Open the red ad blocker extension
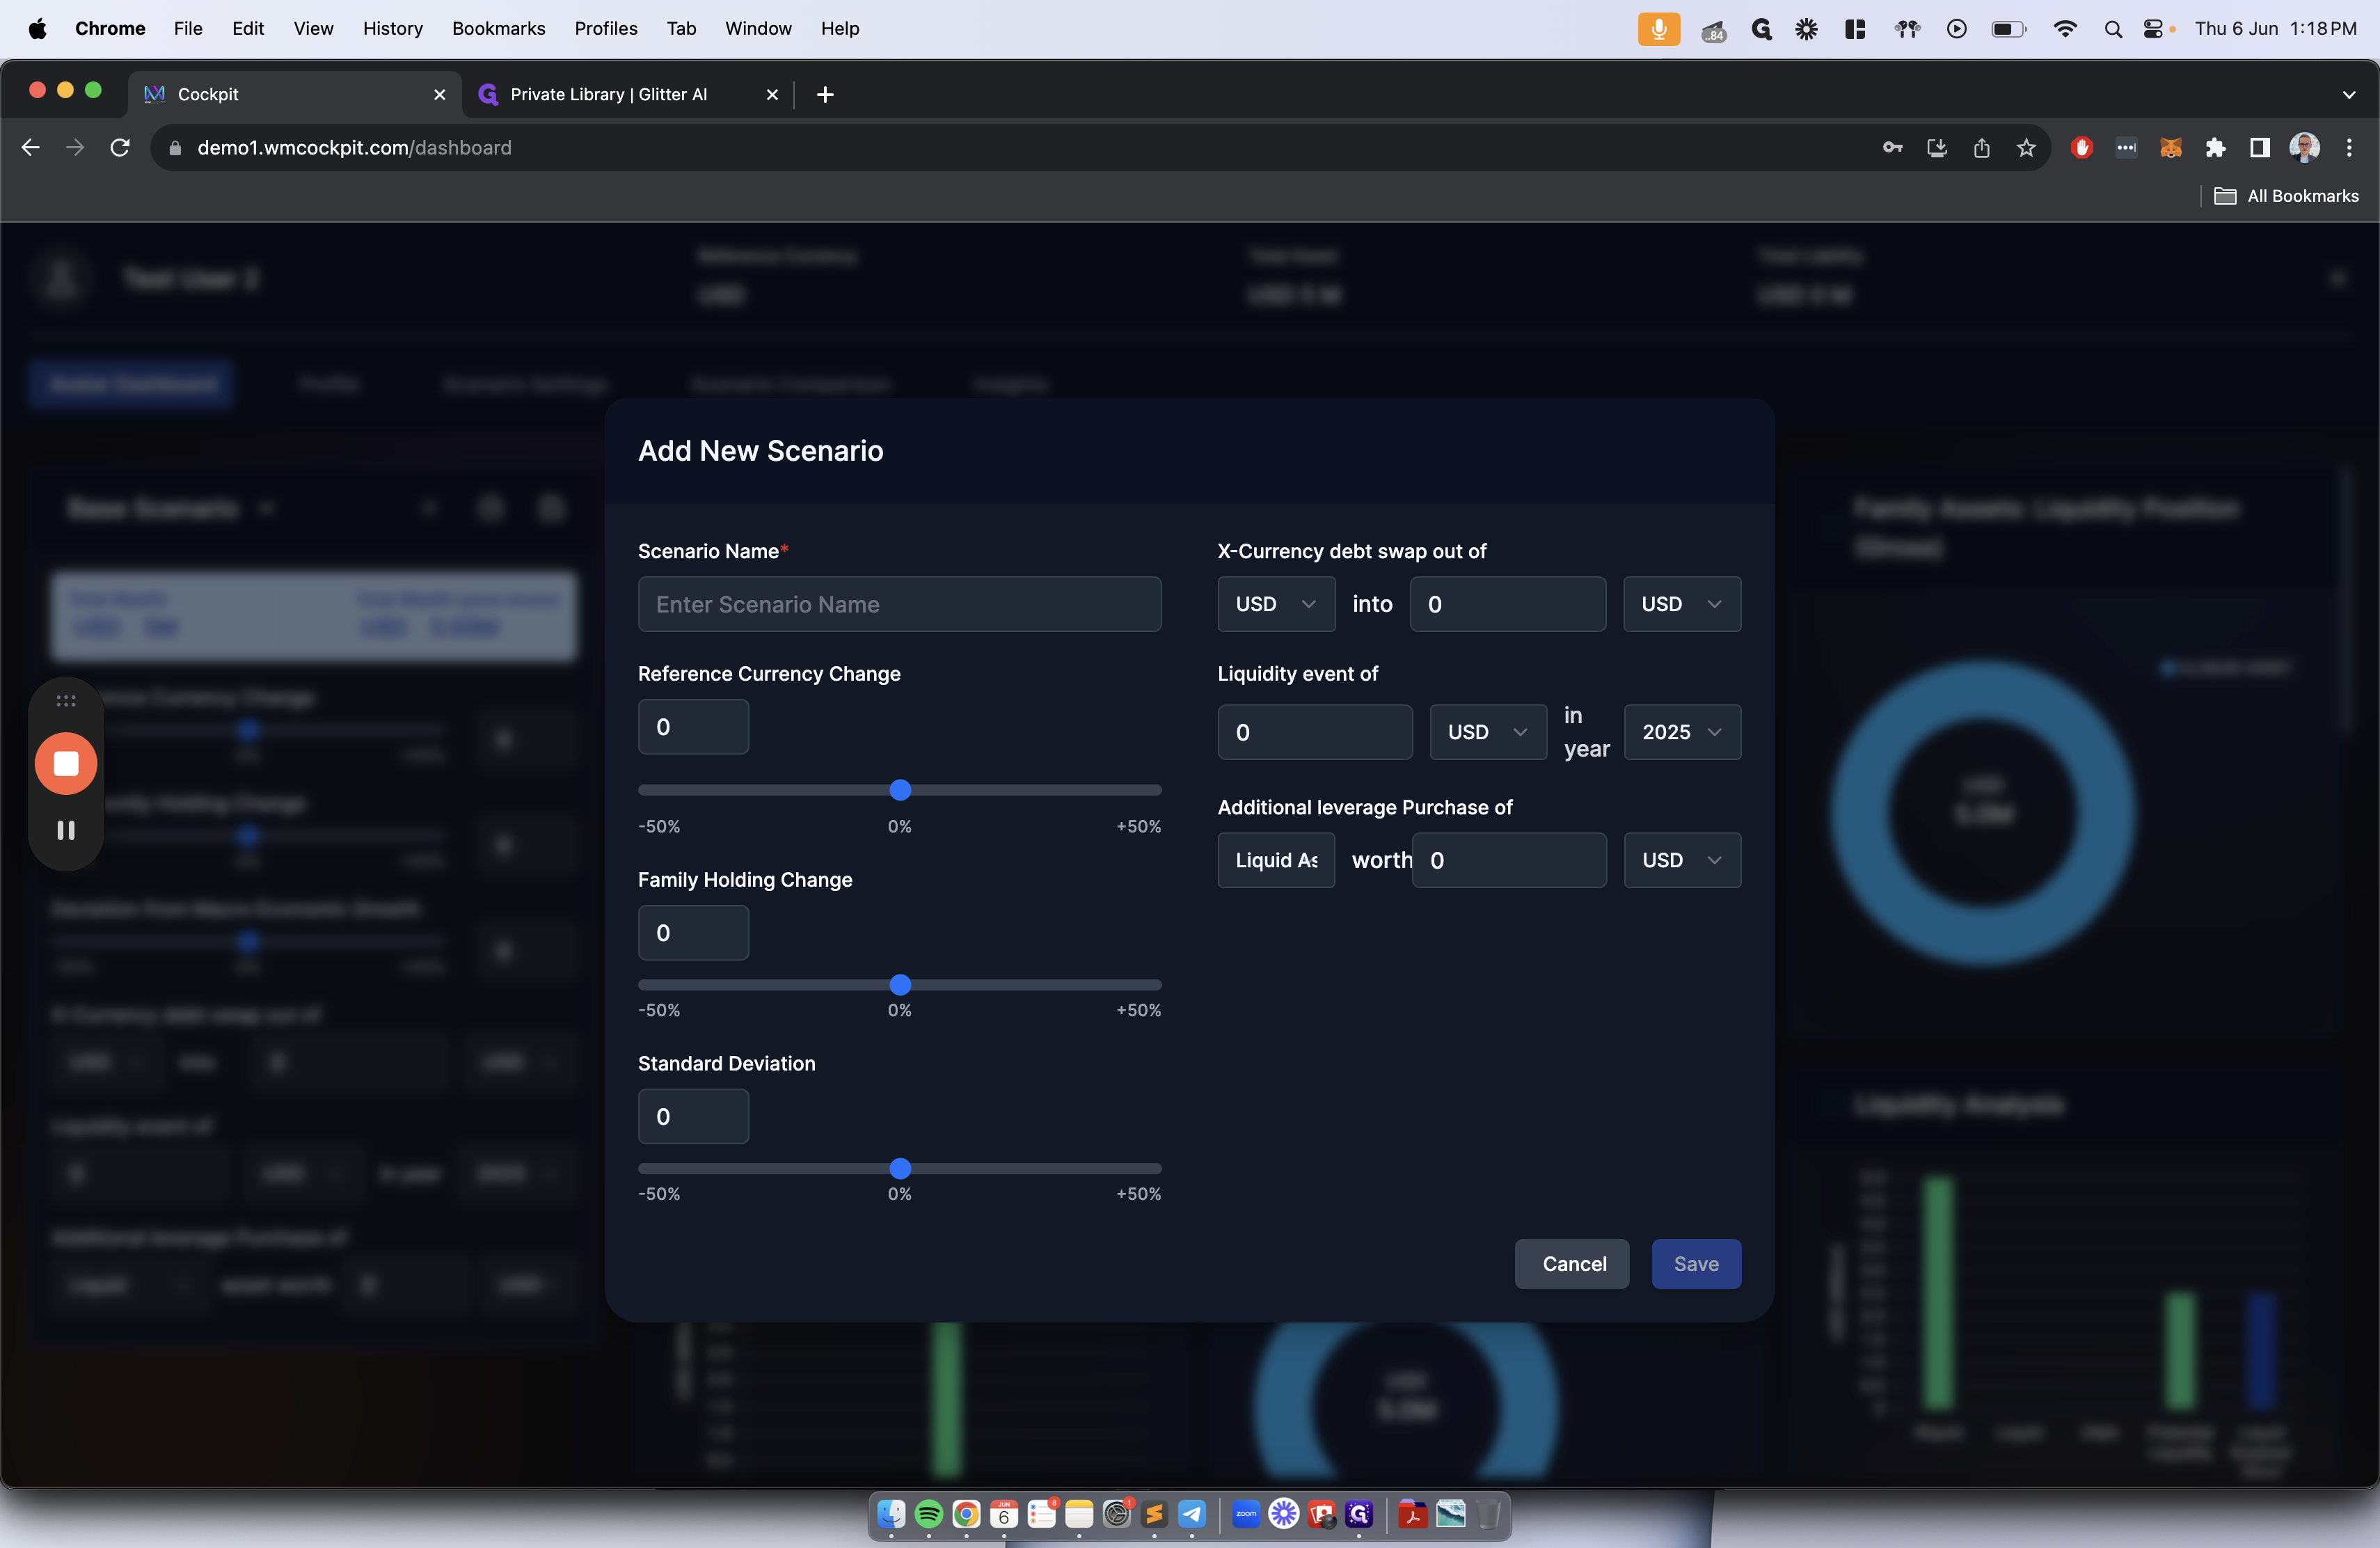This screenshot has width=2380, height=1548. pyautogui.click(x=2082, y=148)
